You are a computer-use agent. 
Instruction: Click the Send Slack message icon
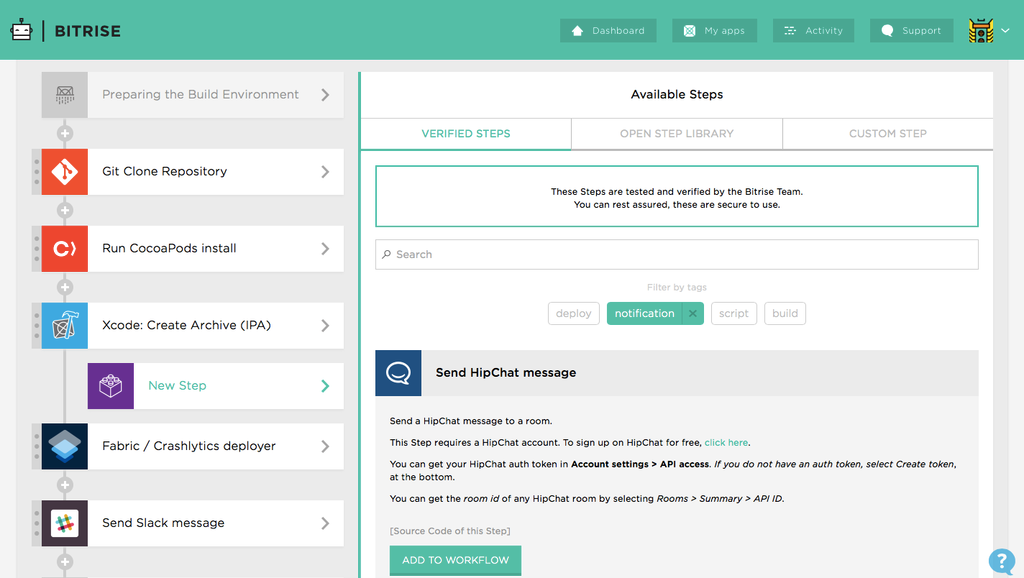(x=65, y=523)
